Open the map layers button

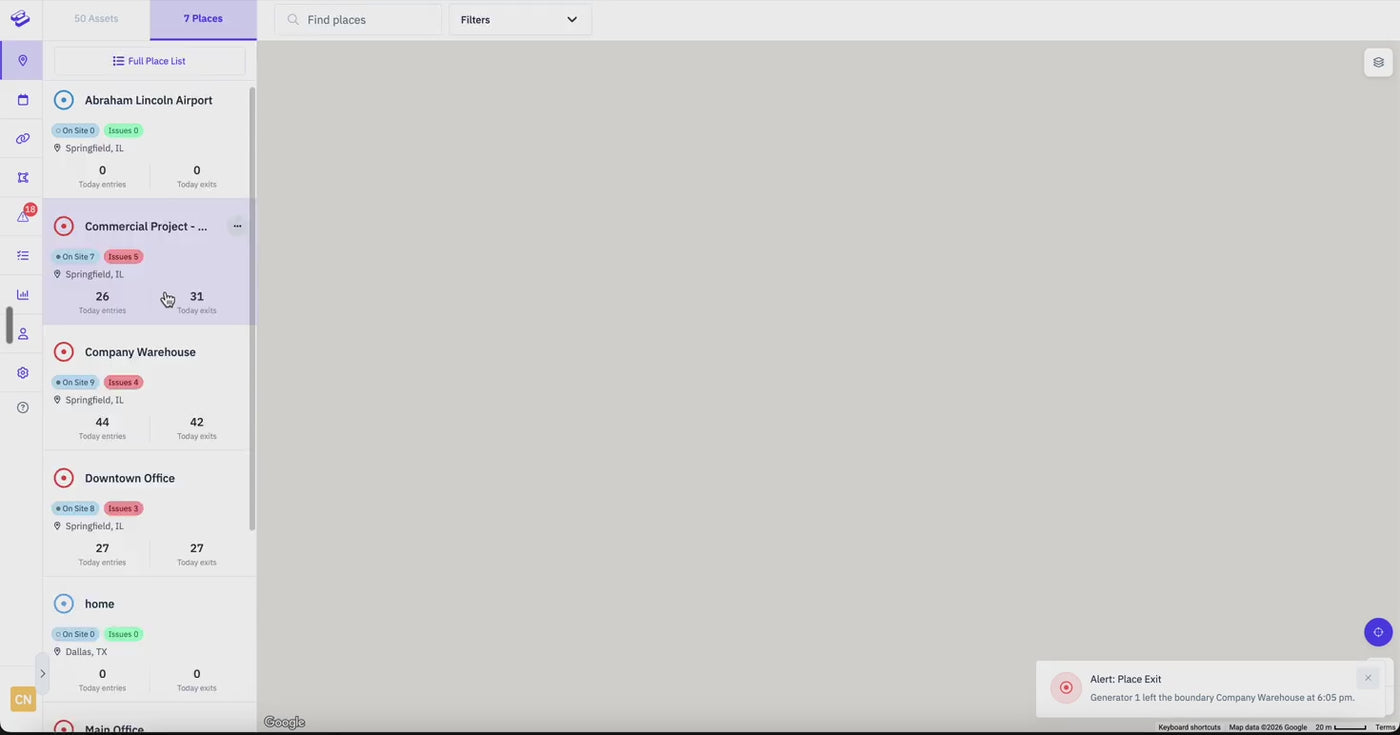[x=1378, y=63]
